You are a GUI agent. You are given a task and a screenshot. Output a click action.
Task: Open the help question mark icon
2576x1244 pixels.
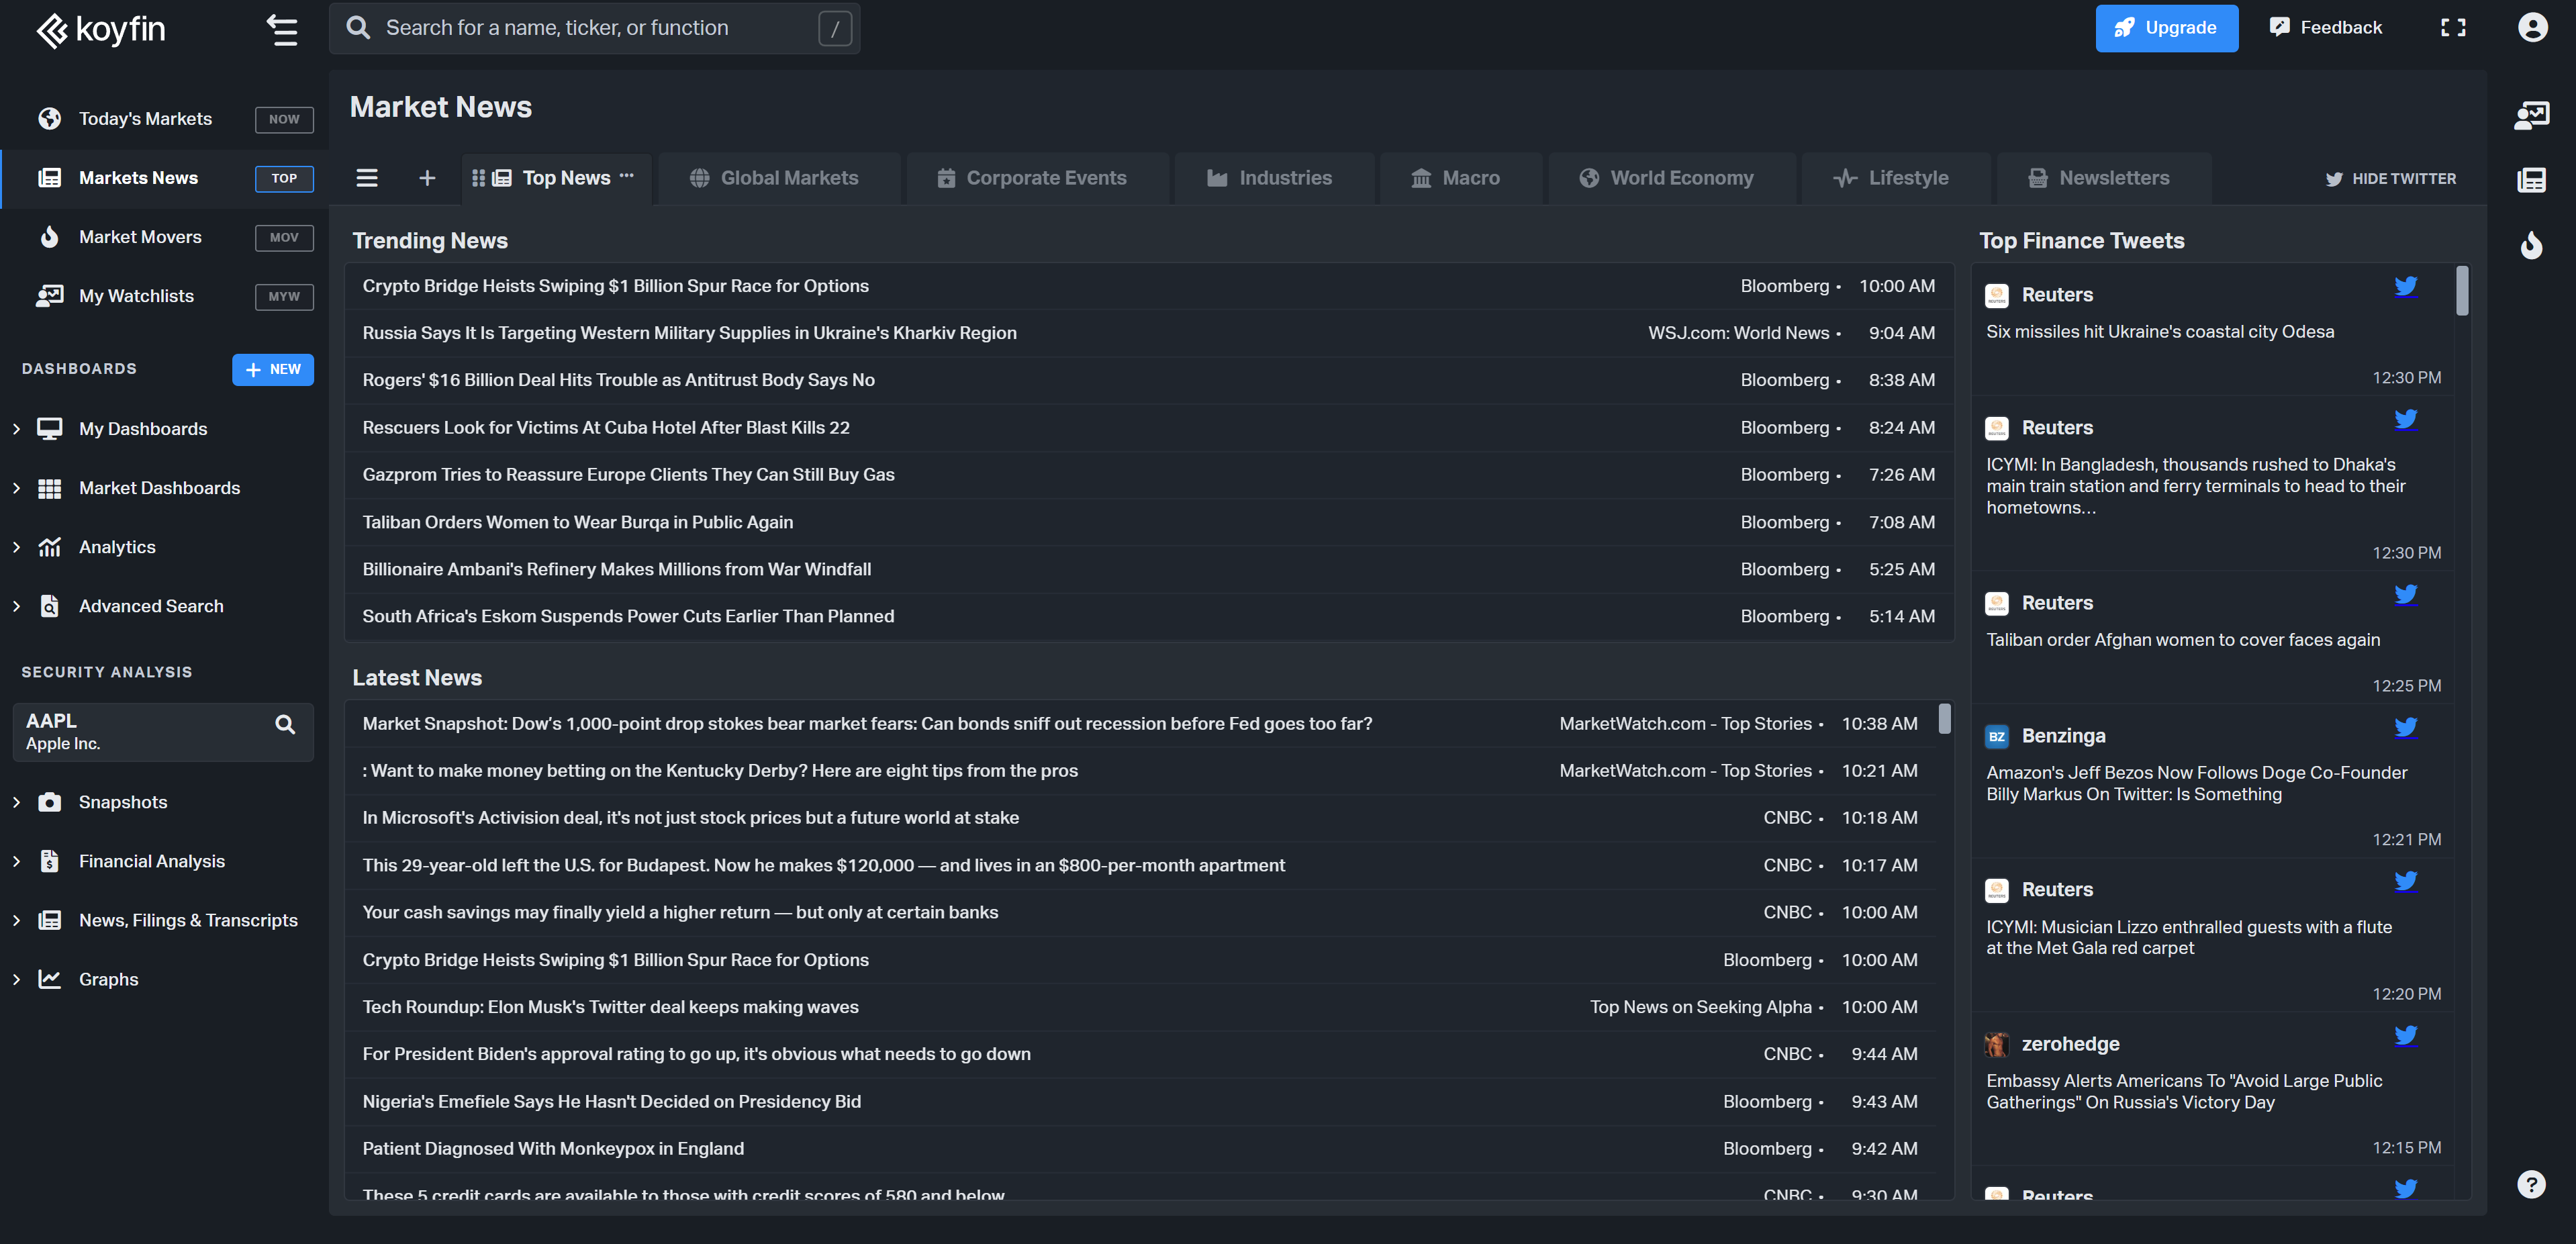[2531, 1184]
